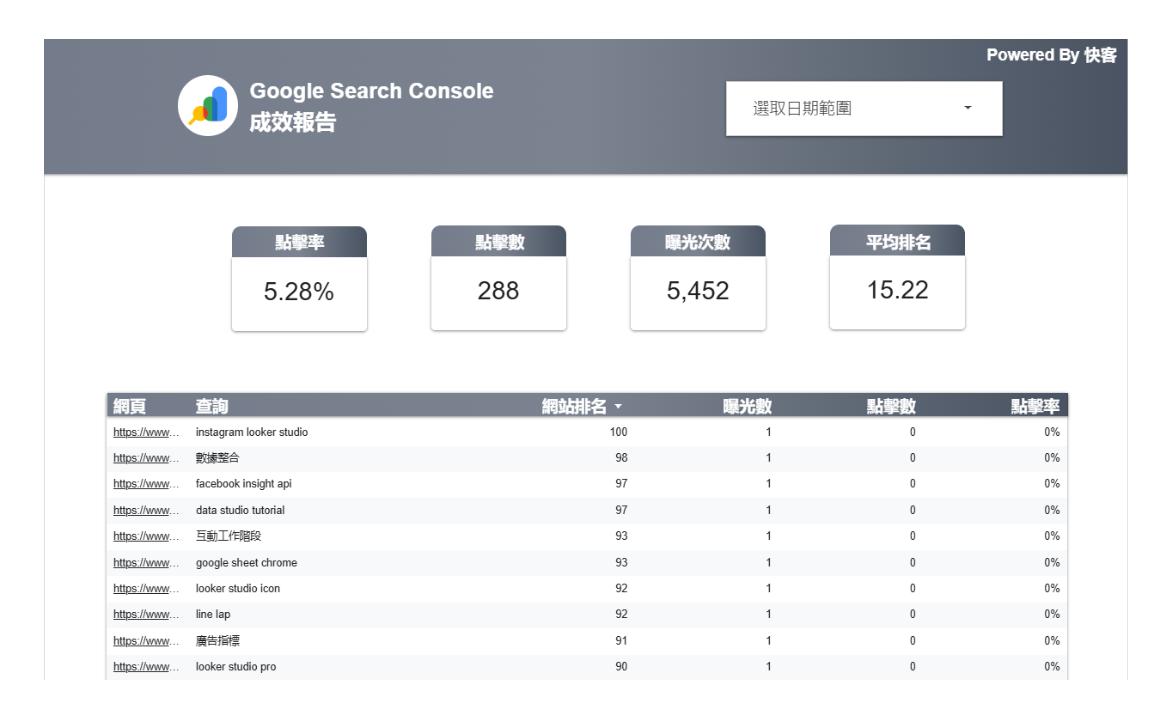Viewport: 1172px width, 719px height.
Task: Open URL link in google sheet chrome row
Action: click(x=146, y=562)
